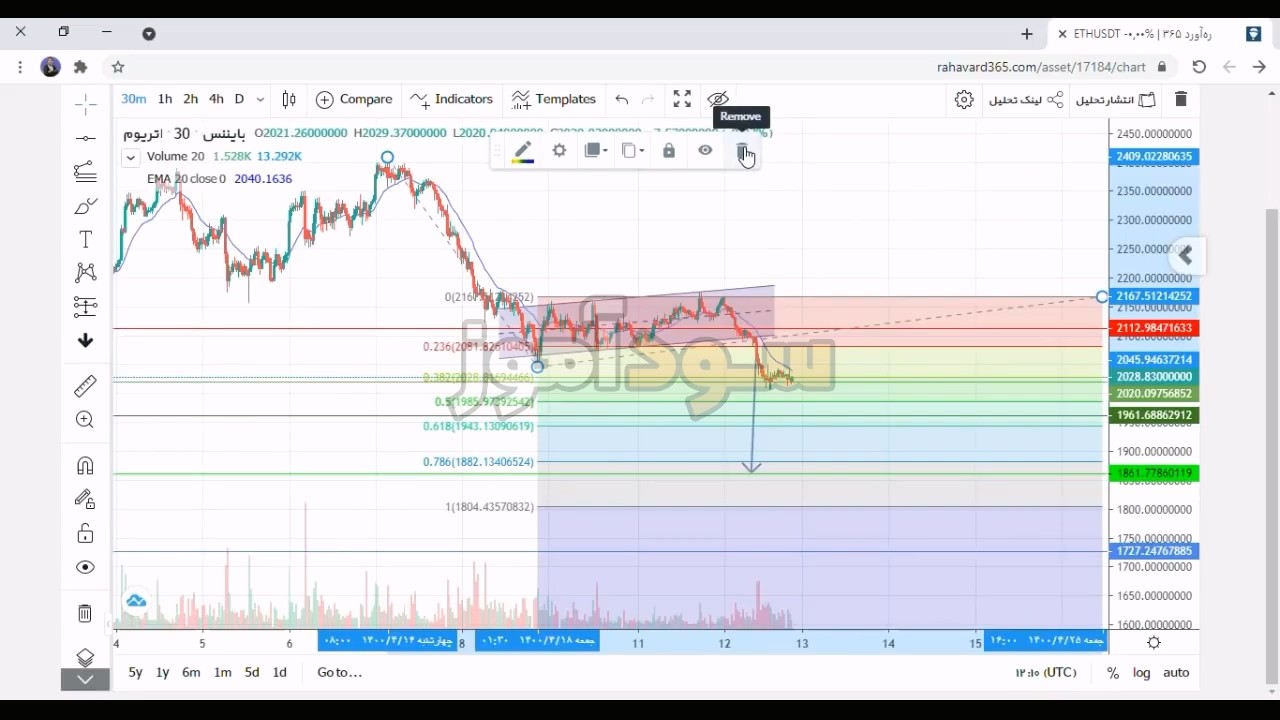The width and height of the screenshot is (1280, 720).
Task: Expand the left toolbar bottom chevron
Action: point(85,680)
